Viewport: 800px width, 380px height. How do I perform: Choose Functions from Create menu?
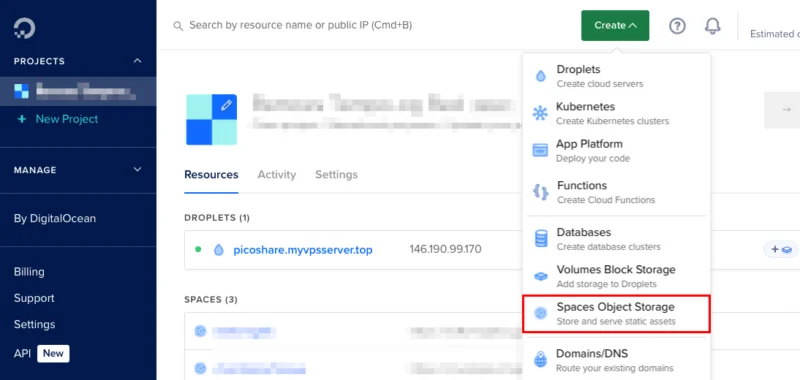pos(616,192)
